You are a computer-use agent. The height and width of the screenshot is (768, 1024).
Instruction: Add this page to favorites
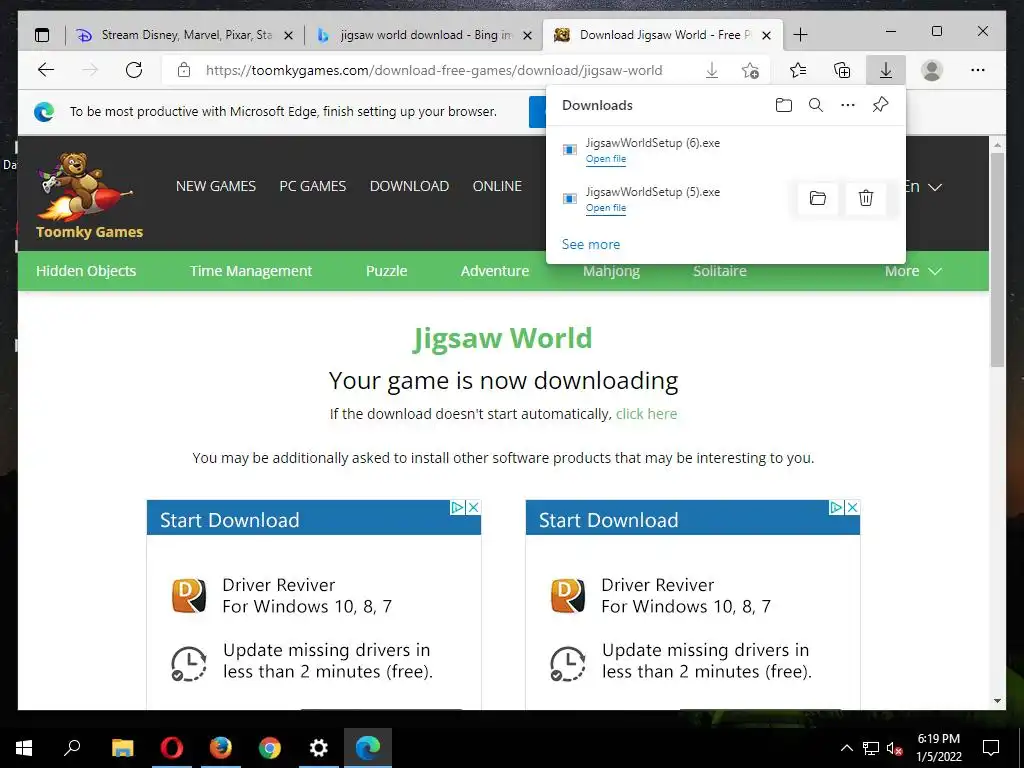point(750,70)
